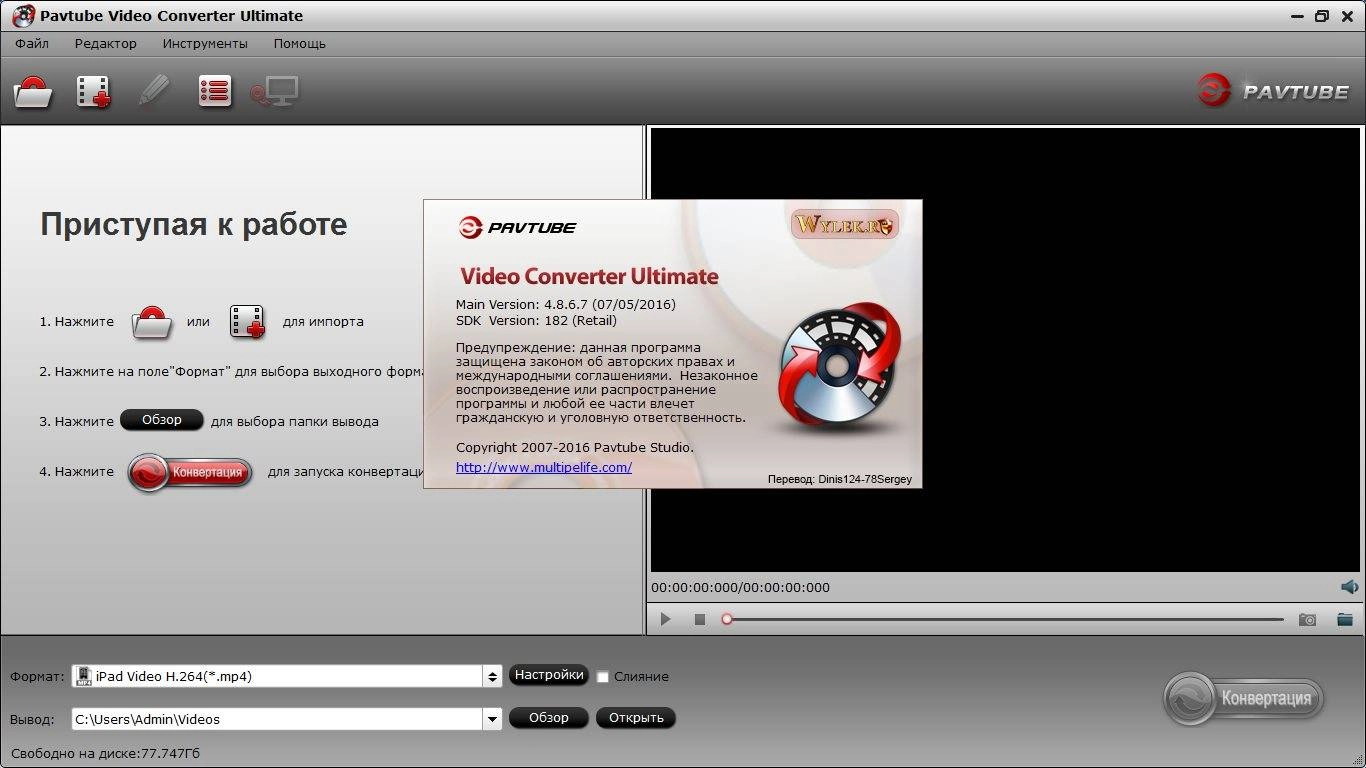Click the Приступая к работе heading
The image size is (1366, 768).
tap(194, 224)
